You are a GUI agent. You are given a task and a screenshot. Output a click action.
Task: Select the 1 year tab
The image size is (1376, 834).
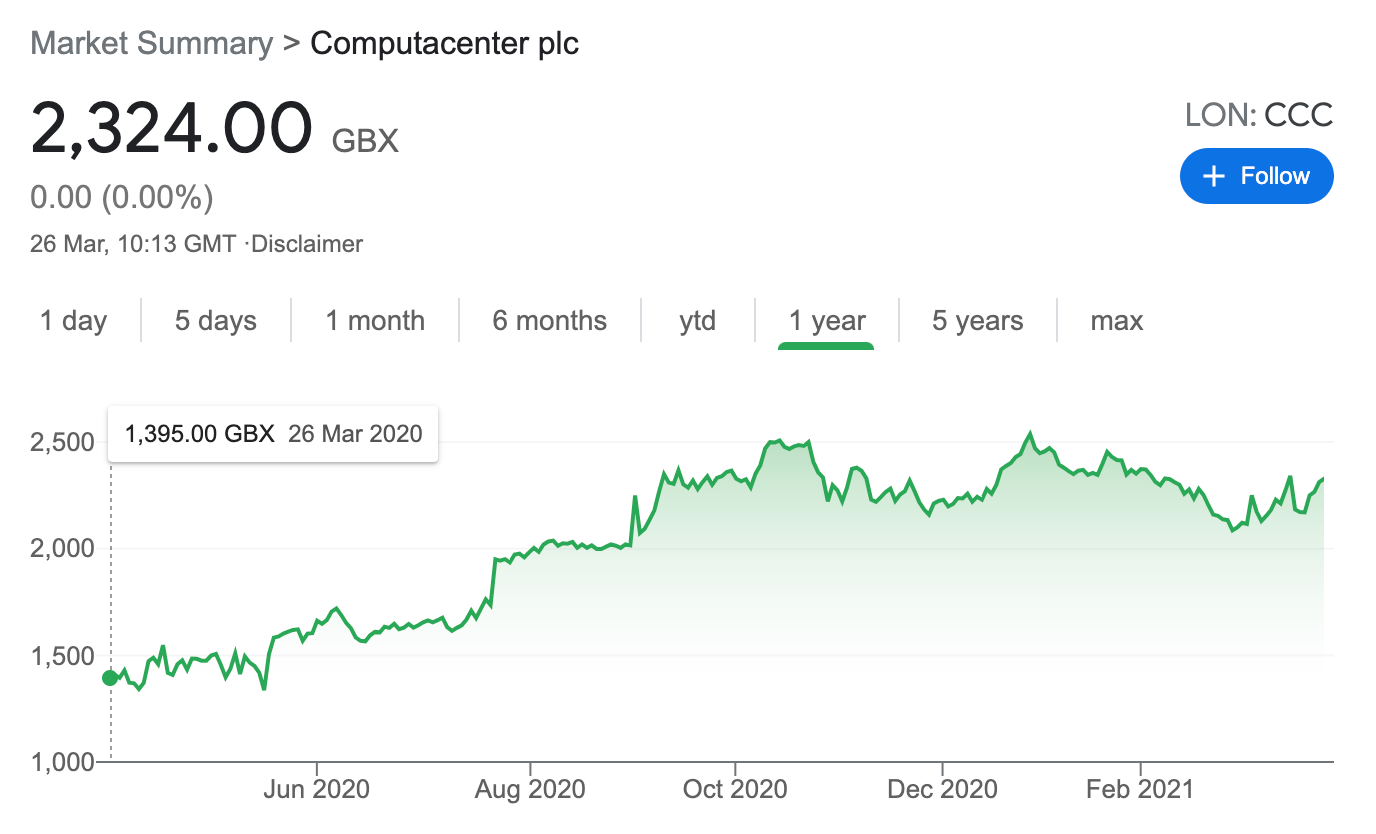click(x=827, y=321)
